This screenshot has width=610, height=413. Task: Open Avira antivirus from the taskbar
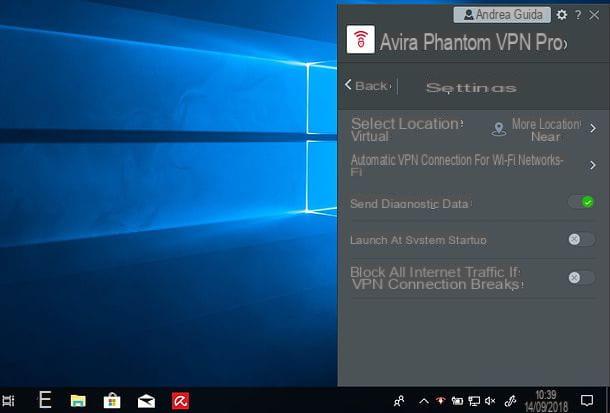point(181,401)
